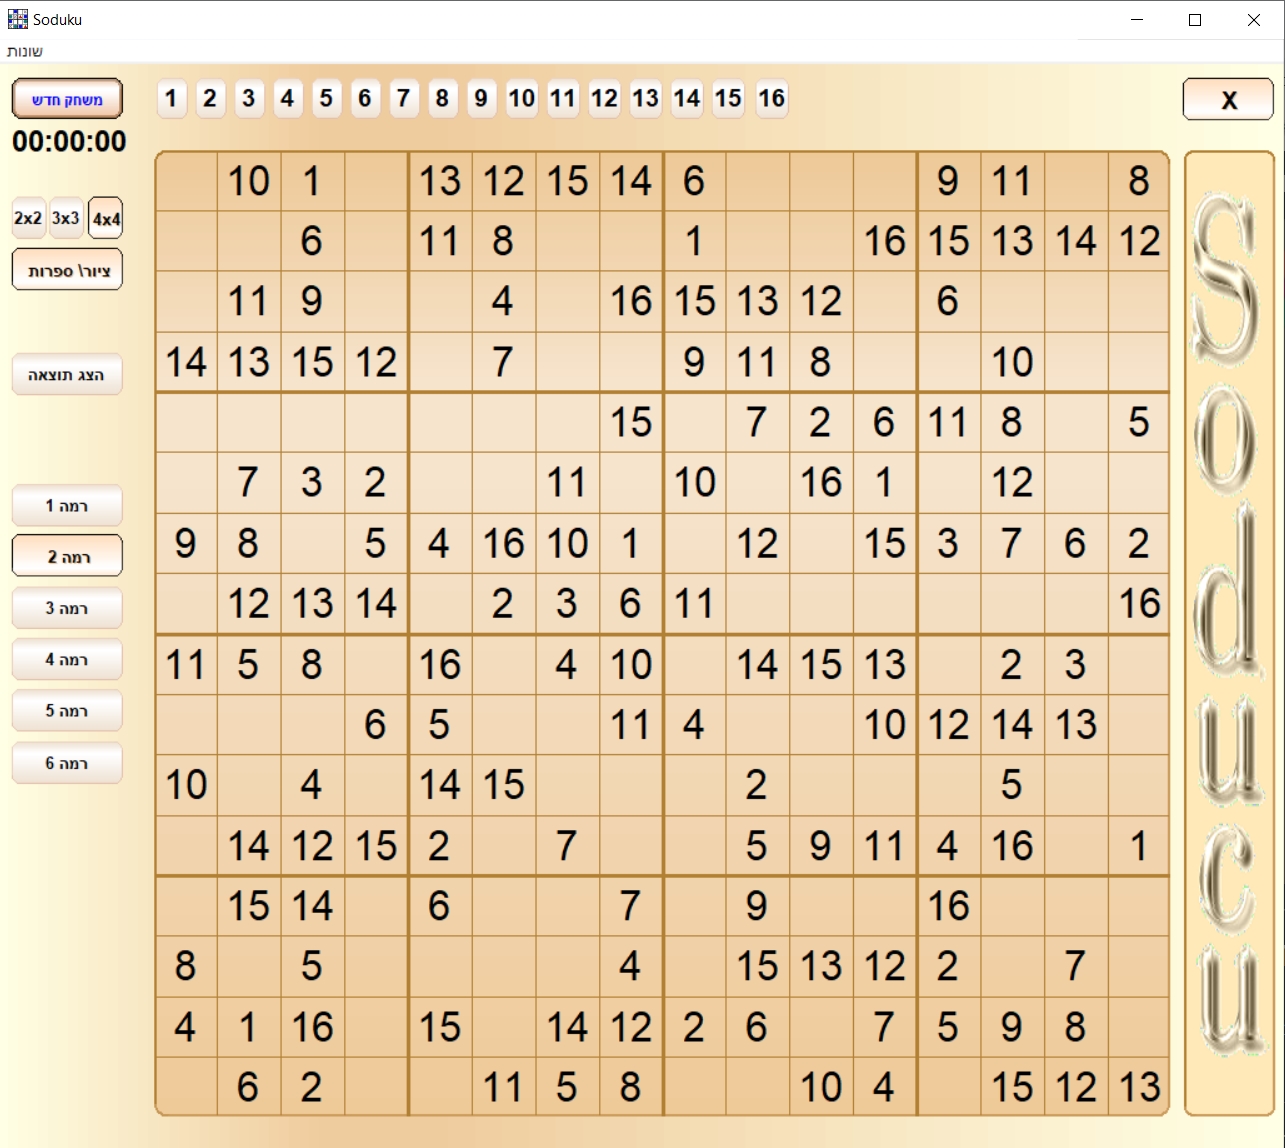Click the Soduku app icon in the title bar

click(18, 19)
